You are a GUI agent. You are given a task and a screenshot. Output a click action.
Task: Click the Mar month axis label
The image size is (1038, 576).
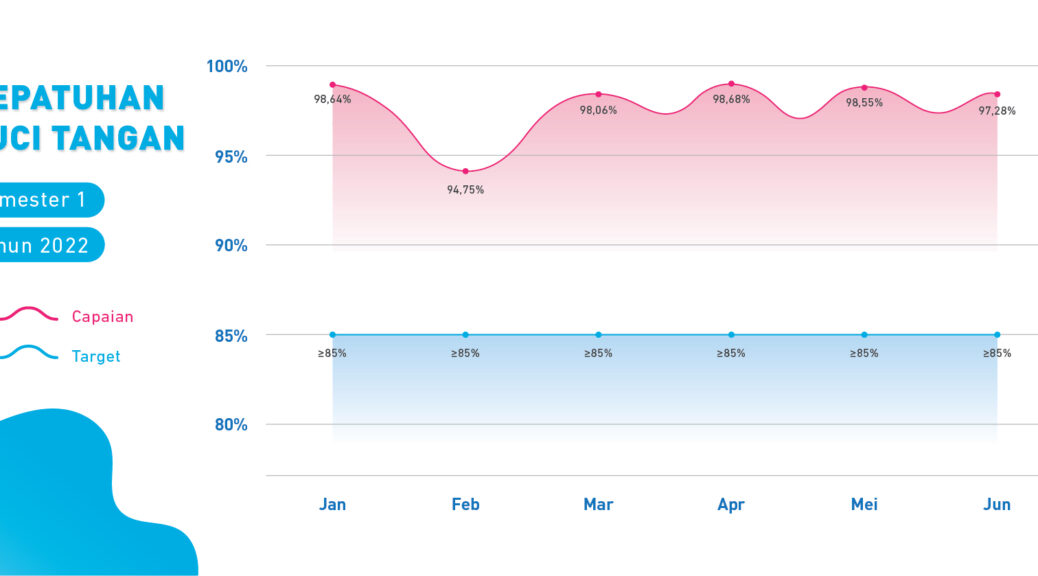pyautogui.click(x=598, y=504)
